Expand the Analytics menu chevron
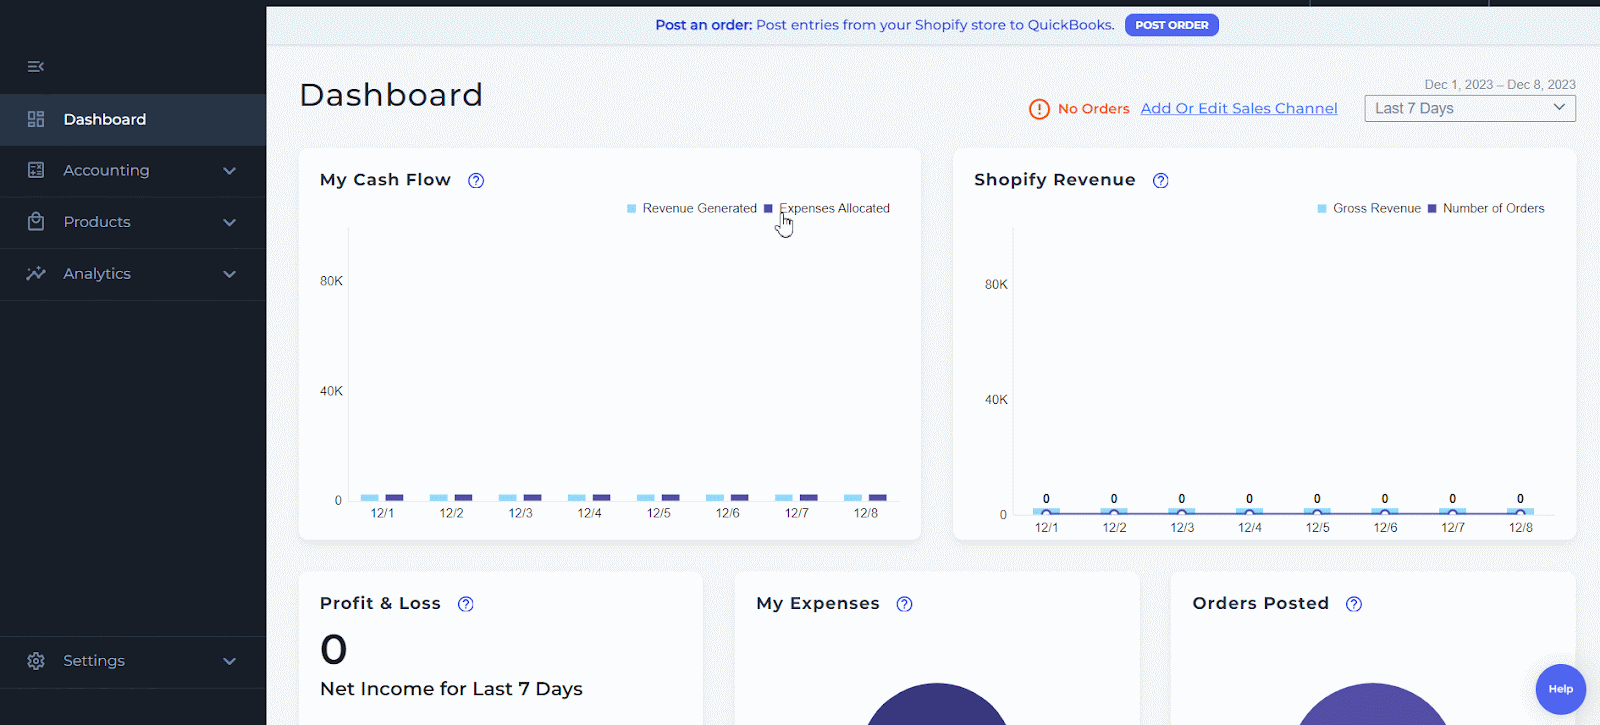 [230, 274]
